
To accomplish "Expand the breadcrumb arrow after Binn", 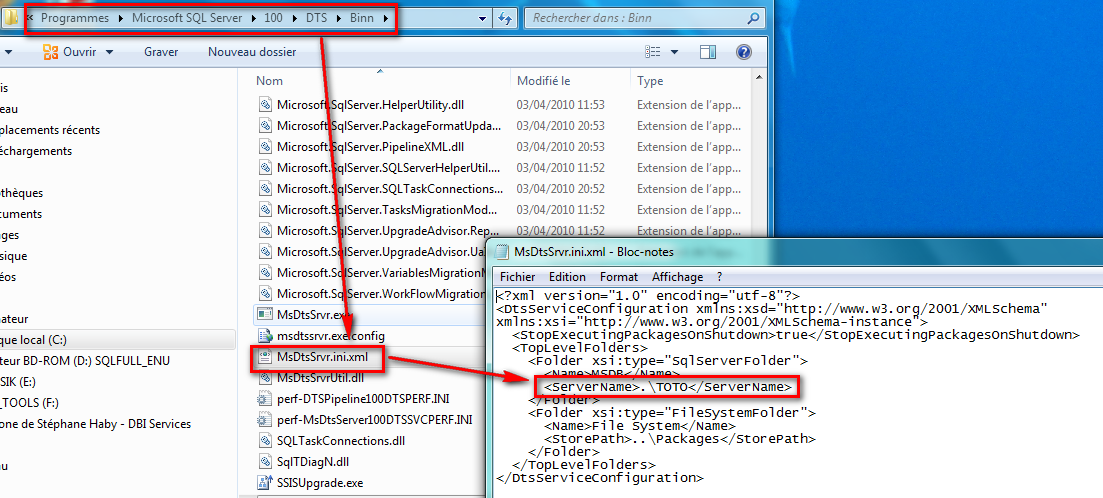I will tap(386, 18).
